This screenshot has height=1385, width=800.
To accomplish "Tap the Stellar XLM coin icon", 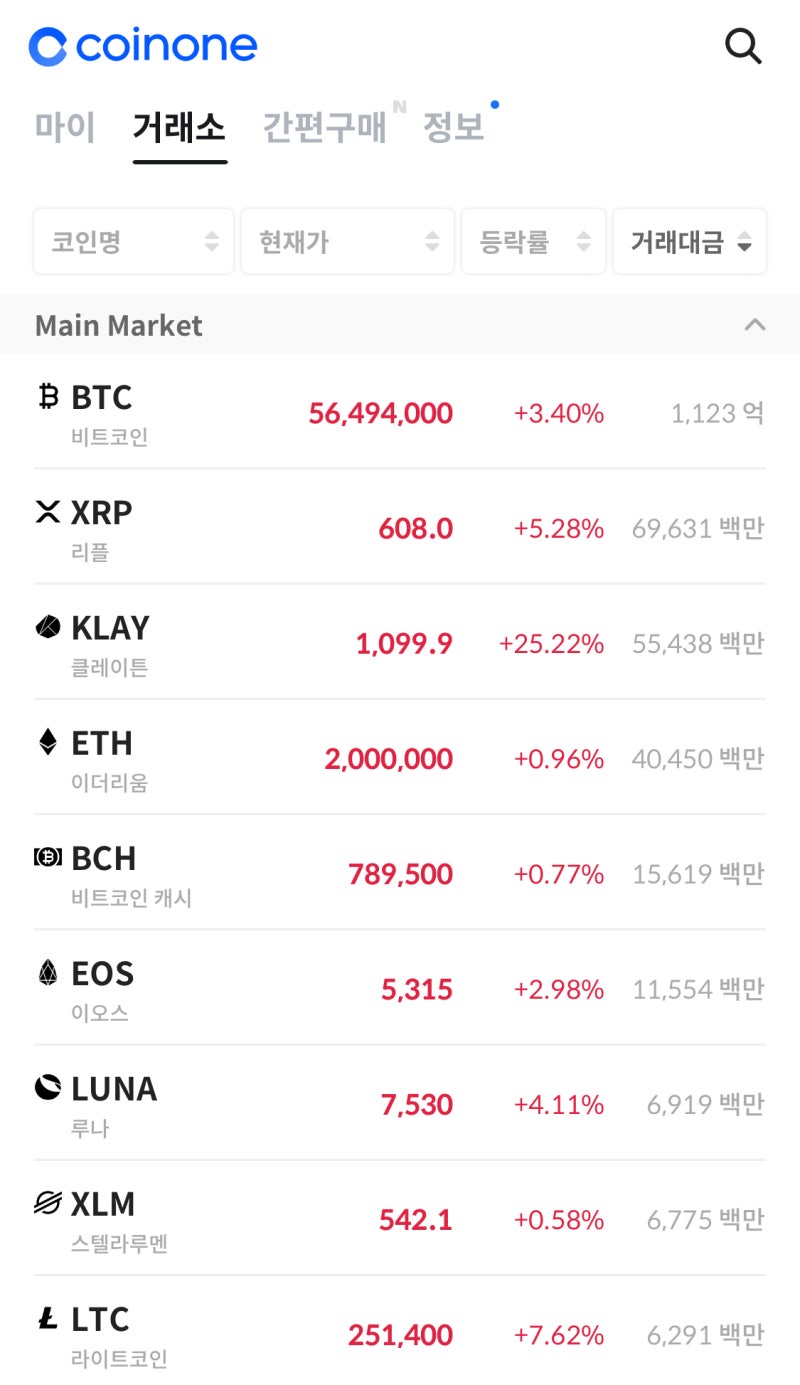I will (48, 1203).
